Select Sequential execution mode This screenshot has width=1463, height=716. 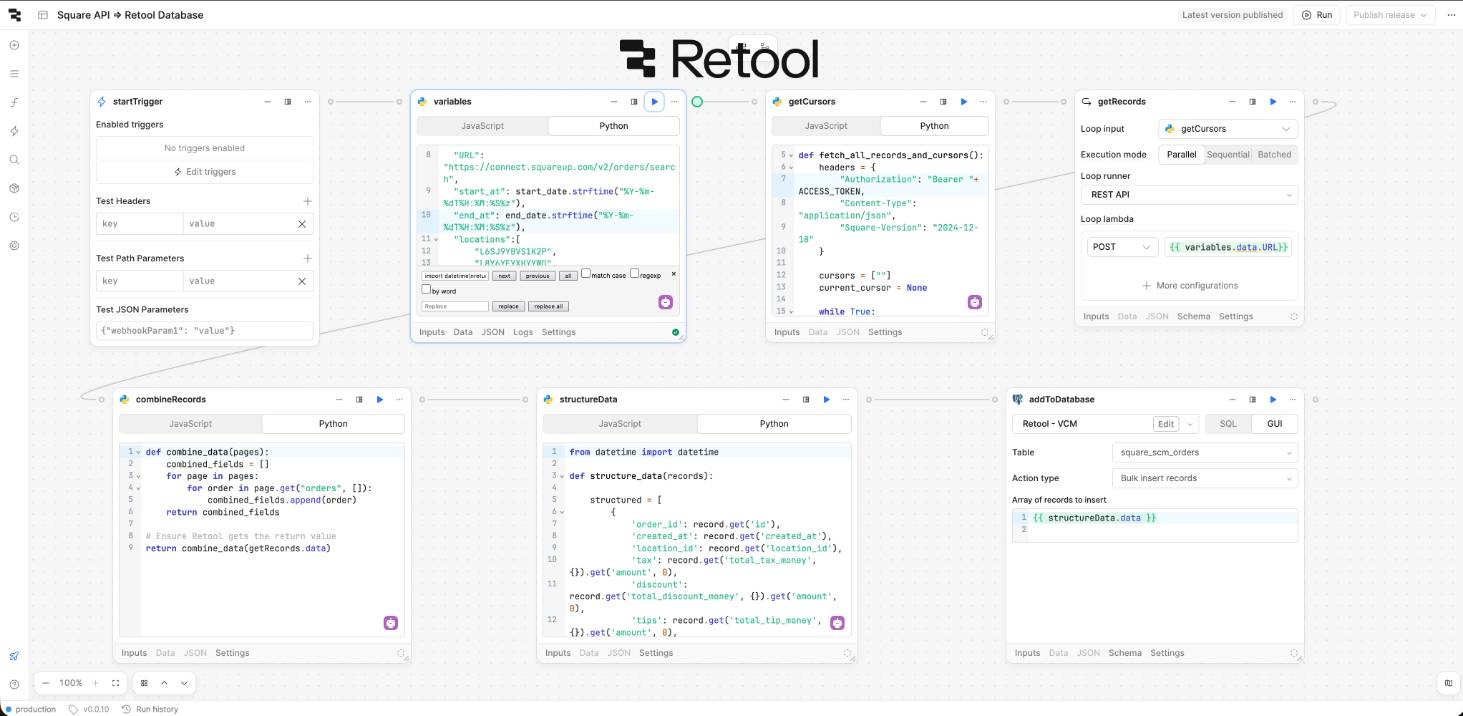1228,154
